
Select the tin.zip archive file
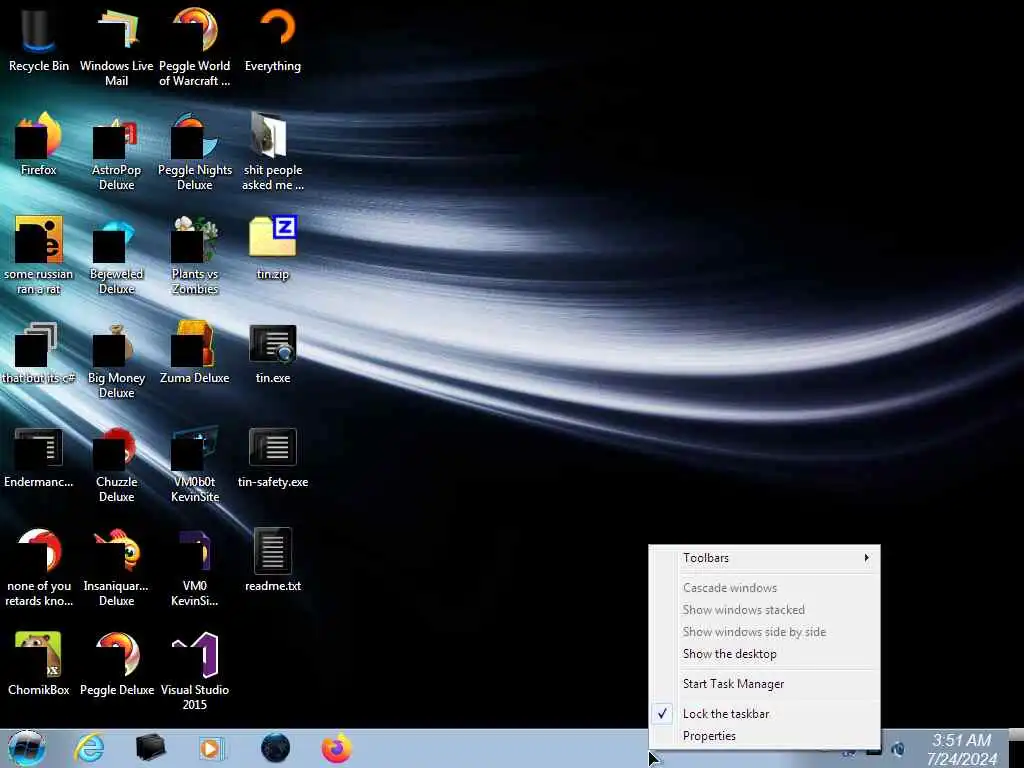[x=273, y=248]
